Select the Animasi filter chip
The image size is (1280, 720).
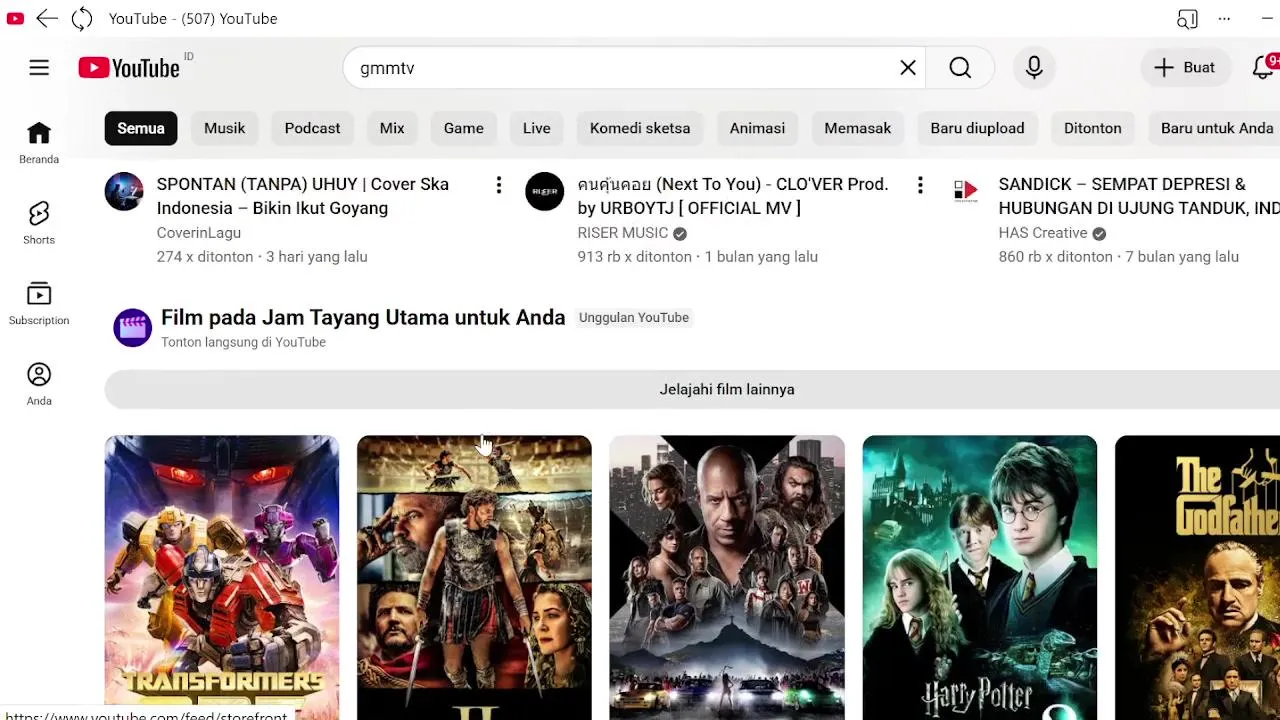pos(757,128)
